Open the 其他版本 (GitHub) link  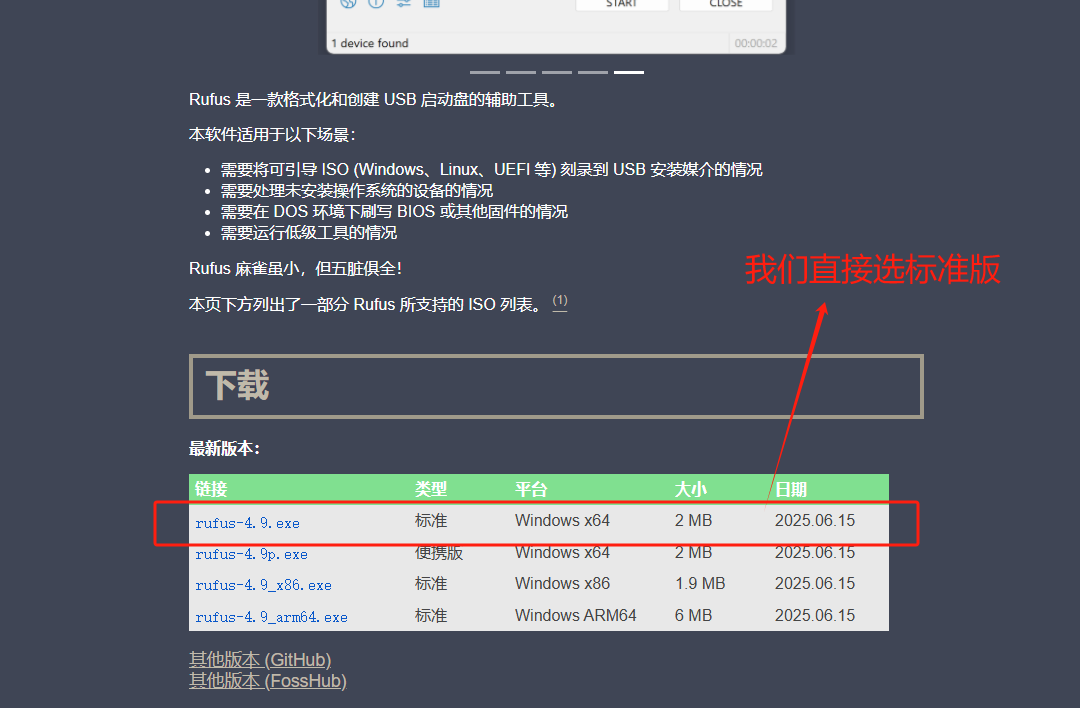(x=260, y=659)
